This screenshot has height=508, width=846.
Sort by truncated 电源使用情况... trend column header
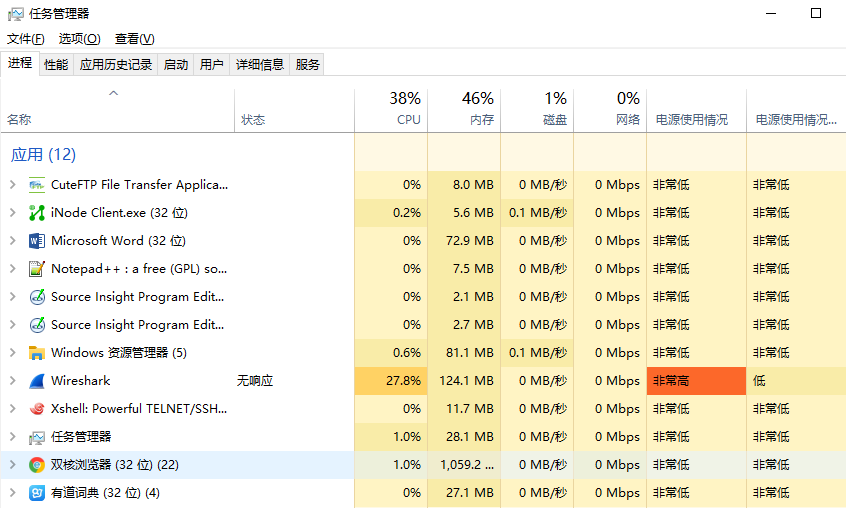point(796,111)
